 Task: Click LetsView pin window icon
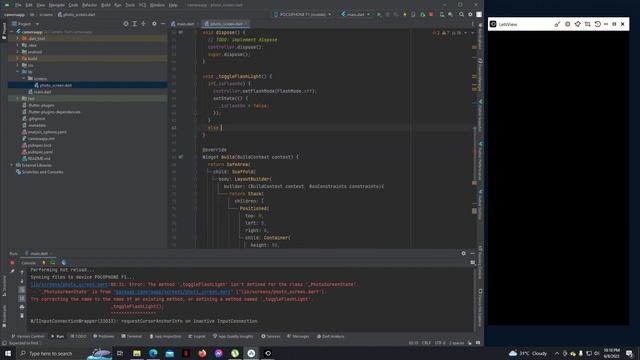[578, 24]
